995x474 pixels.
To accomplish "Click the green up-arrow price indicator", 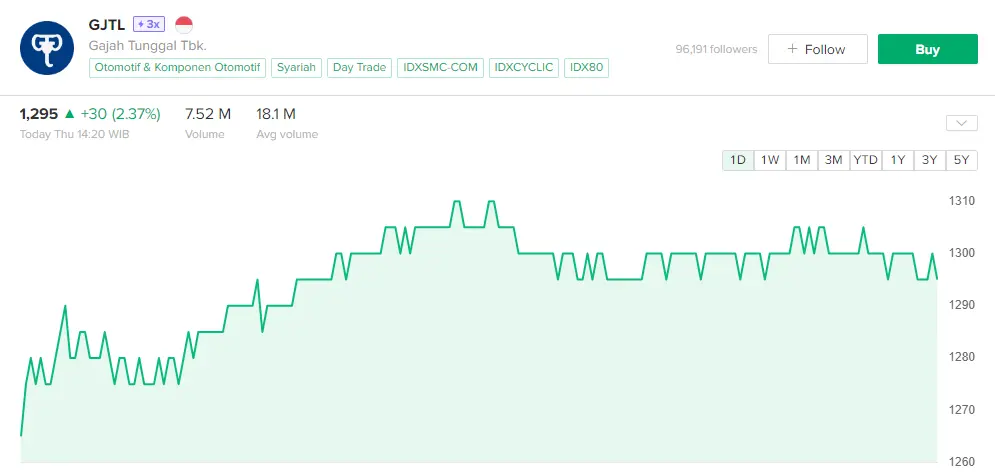I will [x=70, y=114].
